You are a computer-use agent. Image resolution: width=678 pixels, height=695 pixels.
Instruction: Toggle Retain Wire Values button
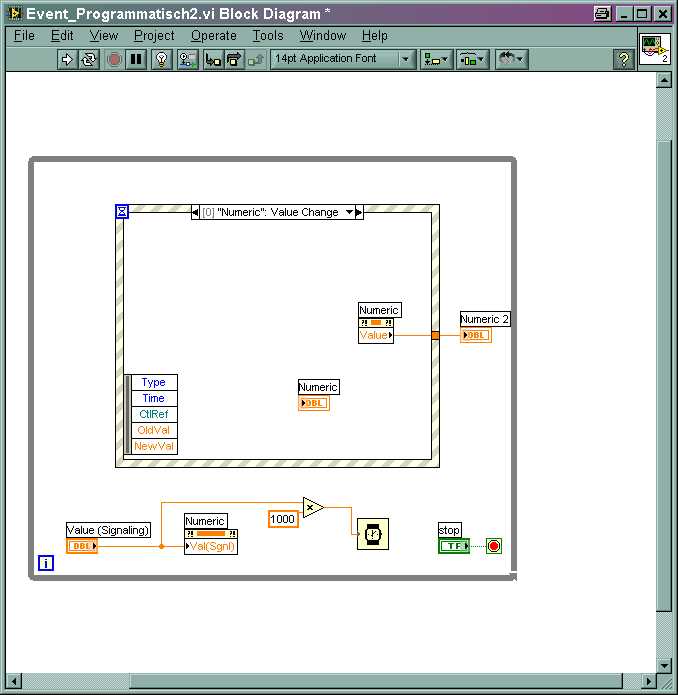pos(187,59)
